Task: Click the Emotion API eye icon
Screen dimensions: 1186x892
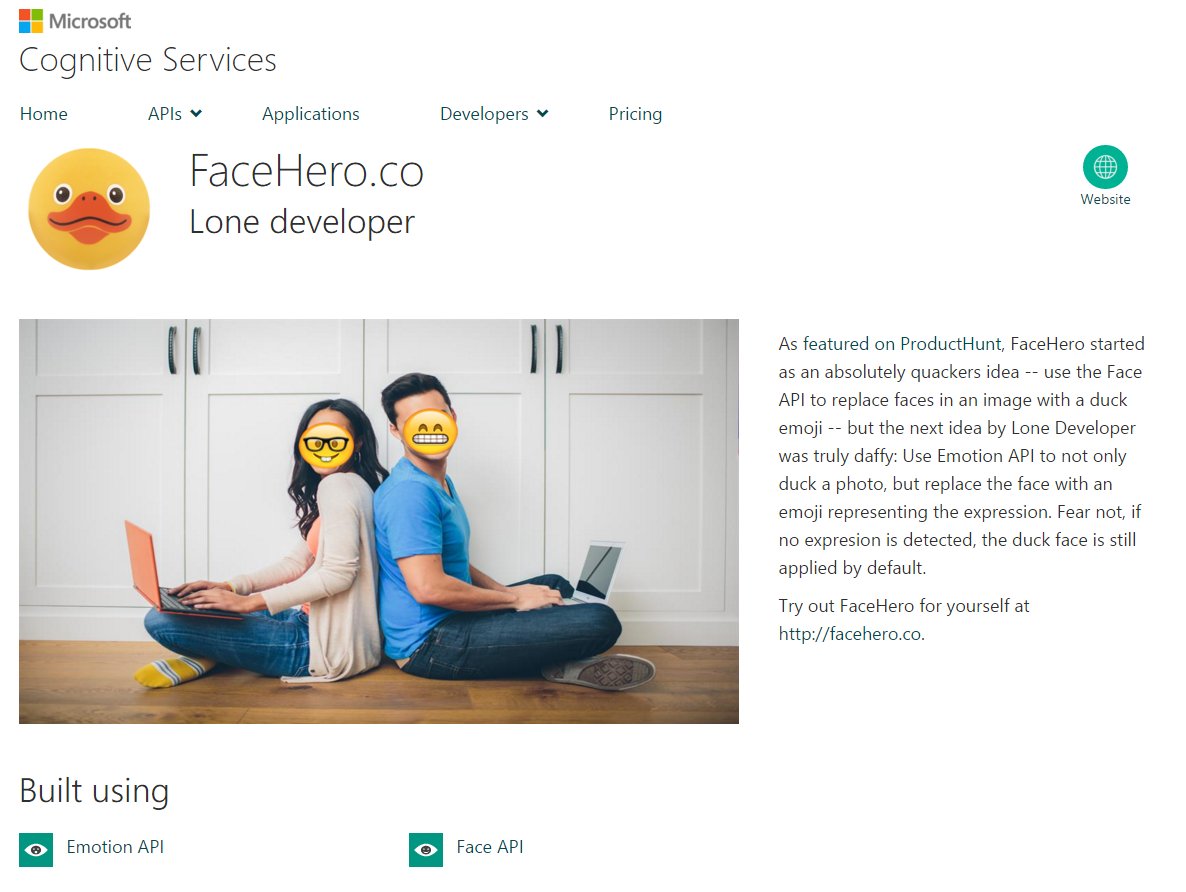Action: click(36, 850)
